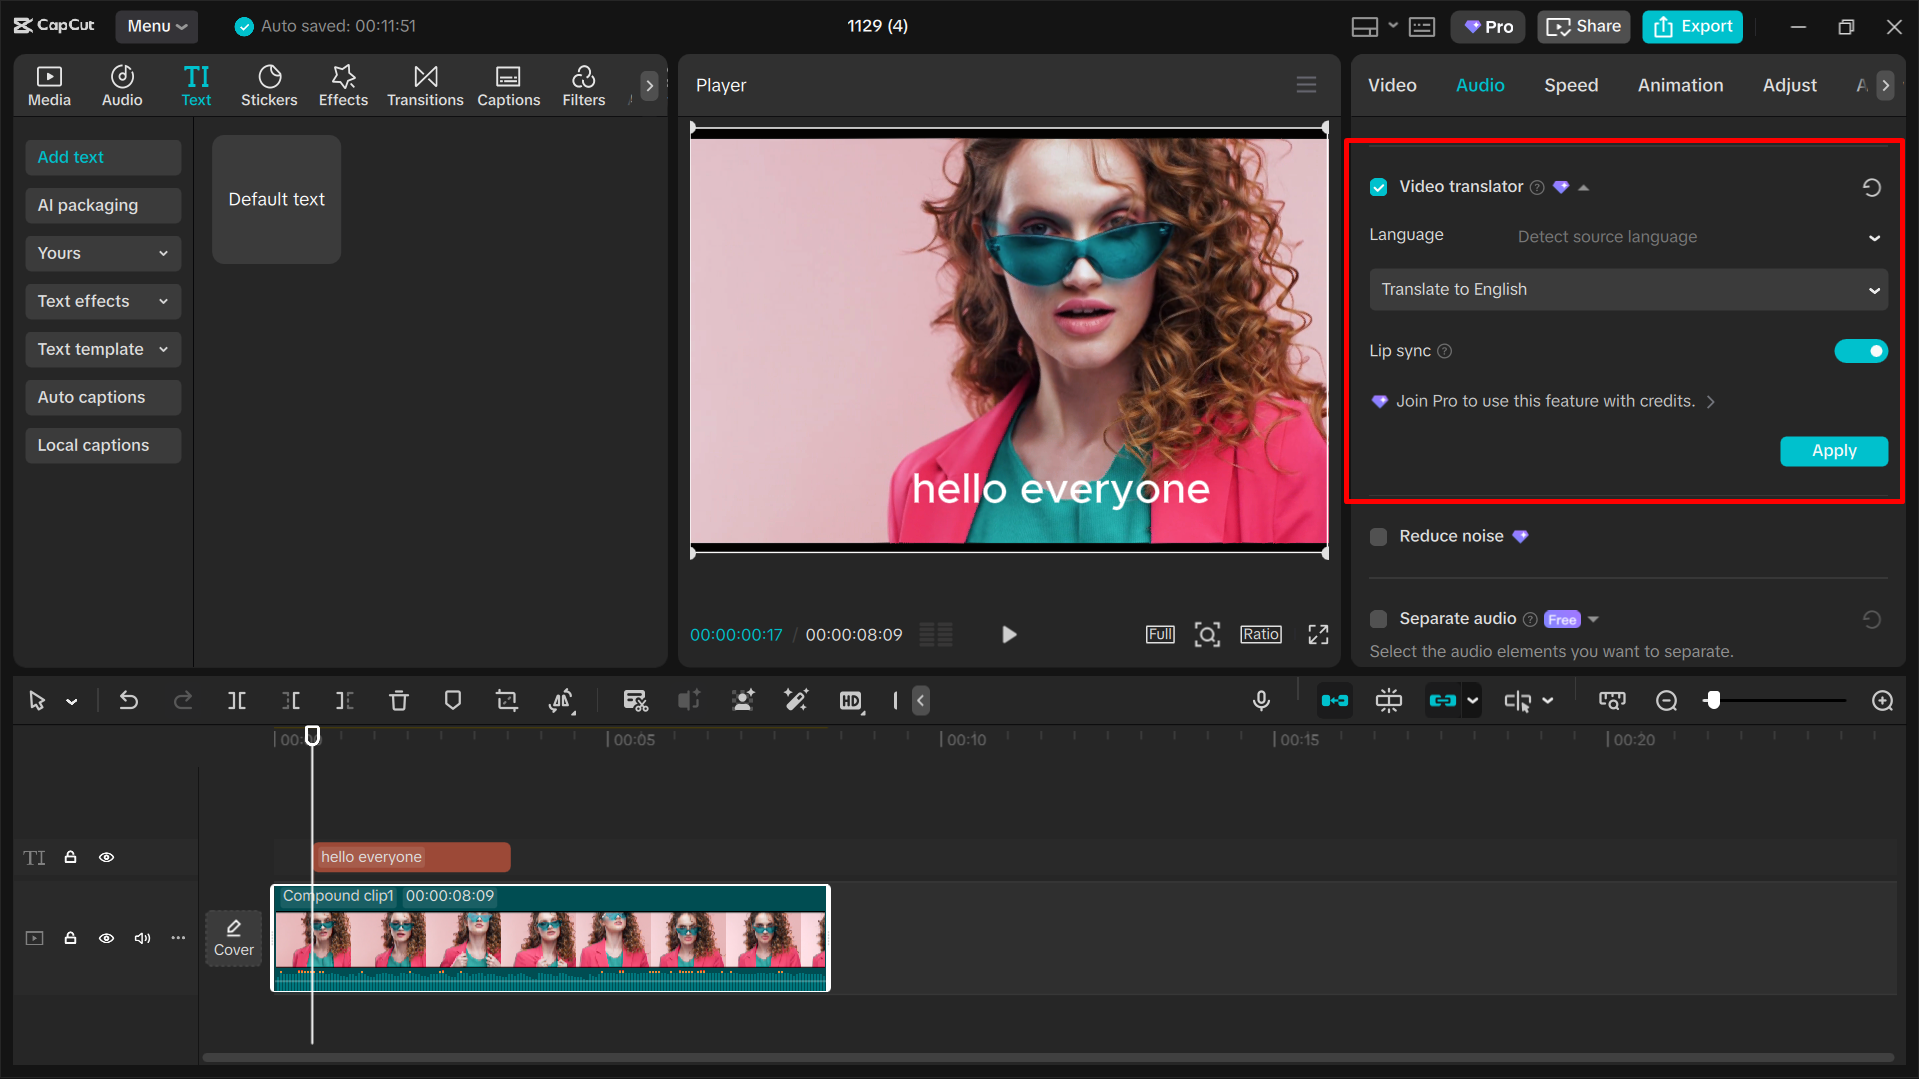Screen dimensions: 1919x1079
Task: Open Join Pro to use this feature link
Action: click(1545, 401)
